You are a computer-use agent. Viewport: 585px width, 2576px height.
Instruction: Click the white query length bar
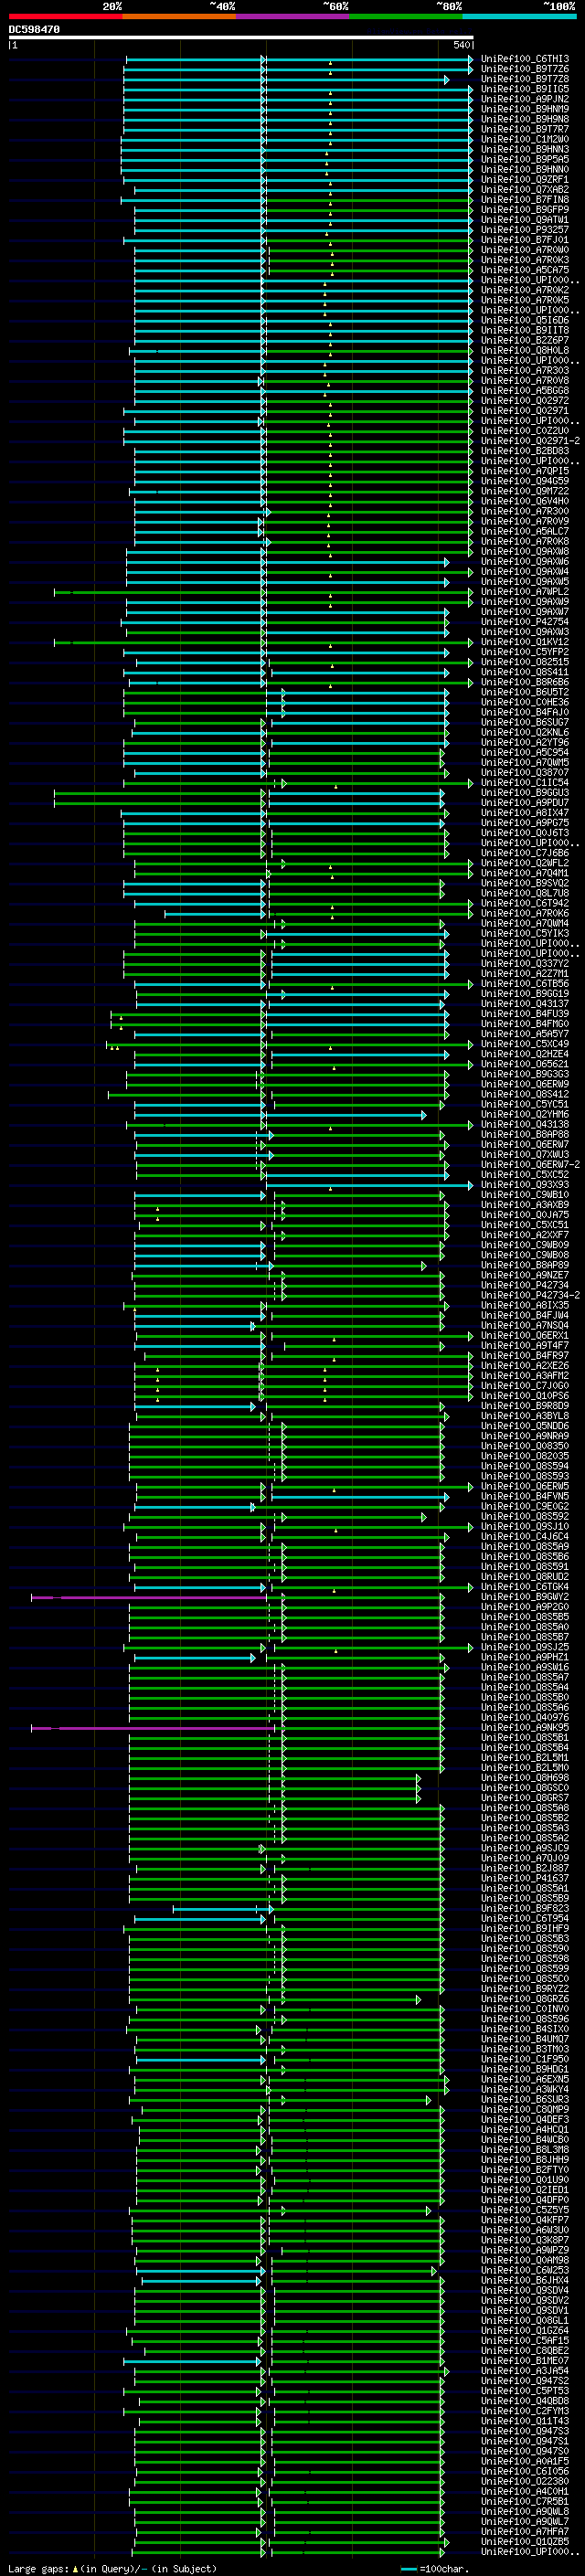tap(241, 38)
